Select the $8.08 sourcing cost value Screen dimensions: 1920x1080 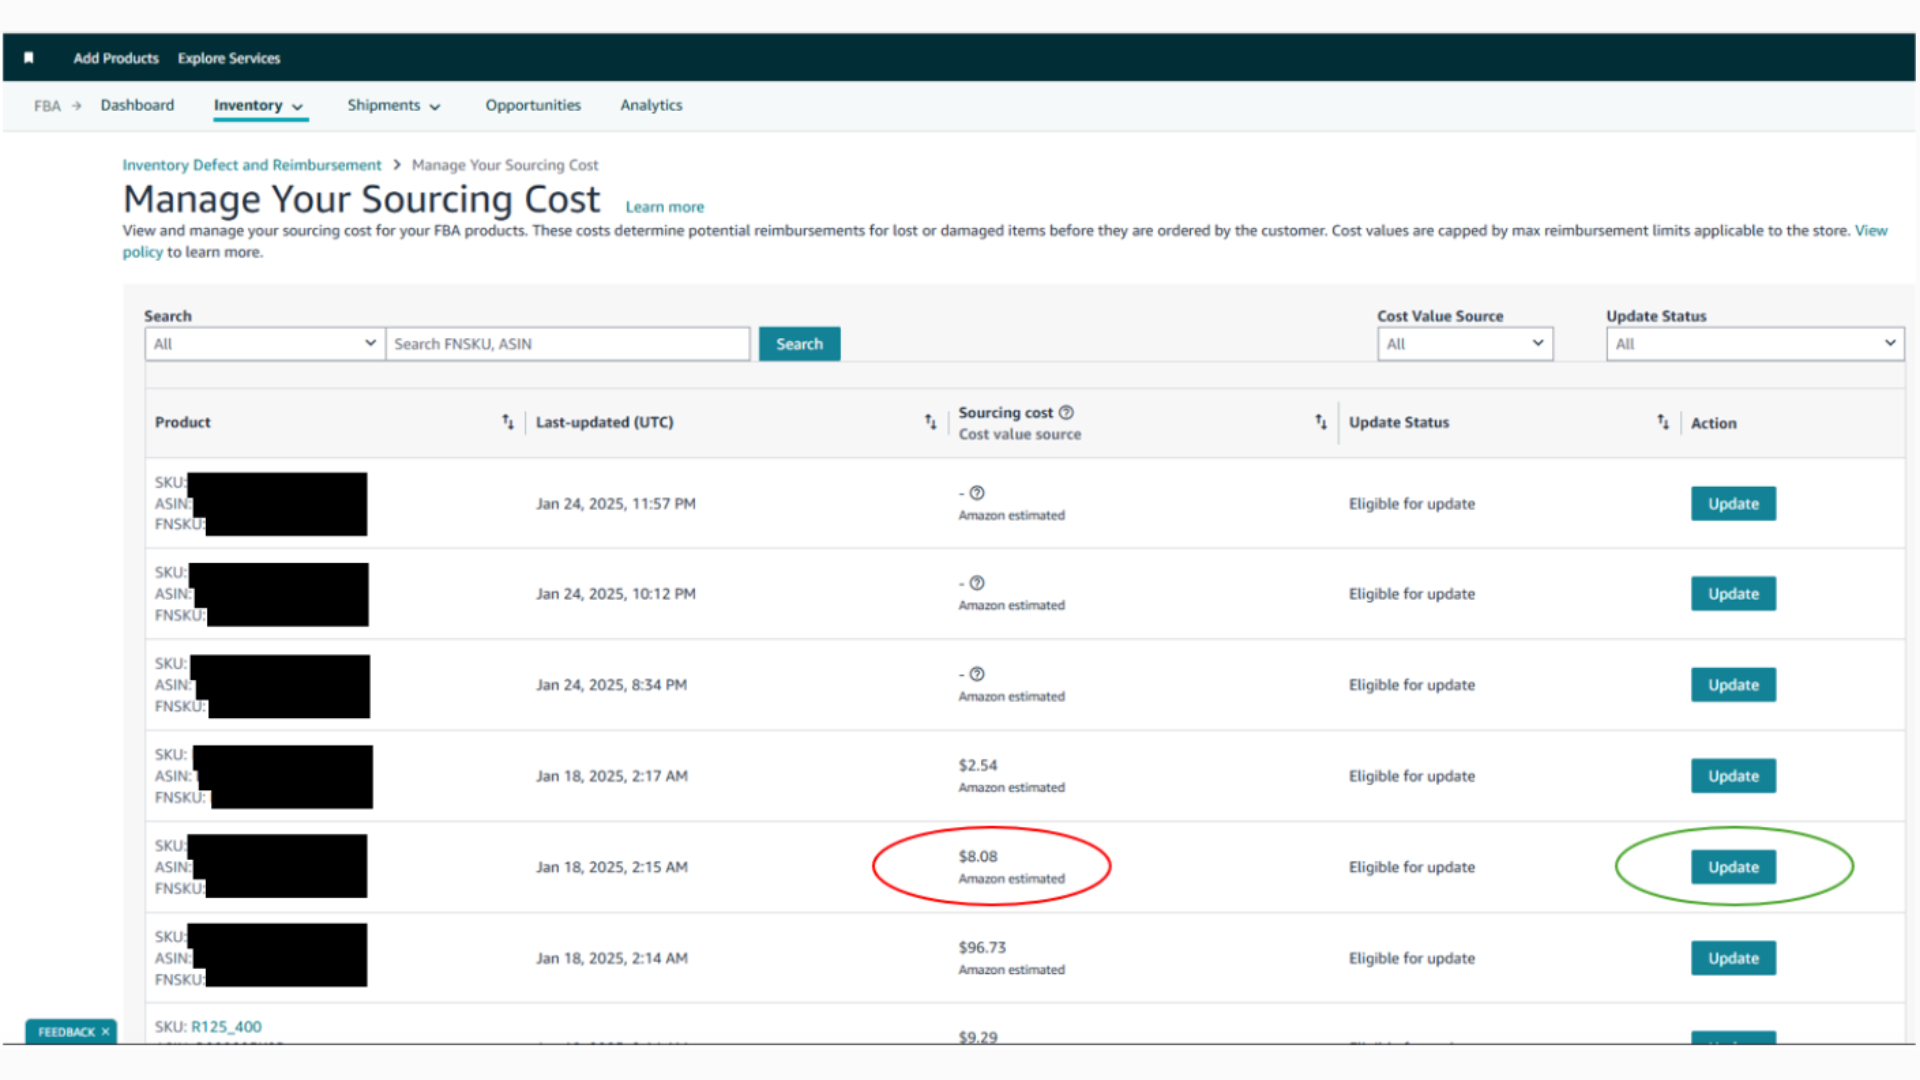point(978,857)
